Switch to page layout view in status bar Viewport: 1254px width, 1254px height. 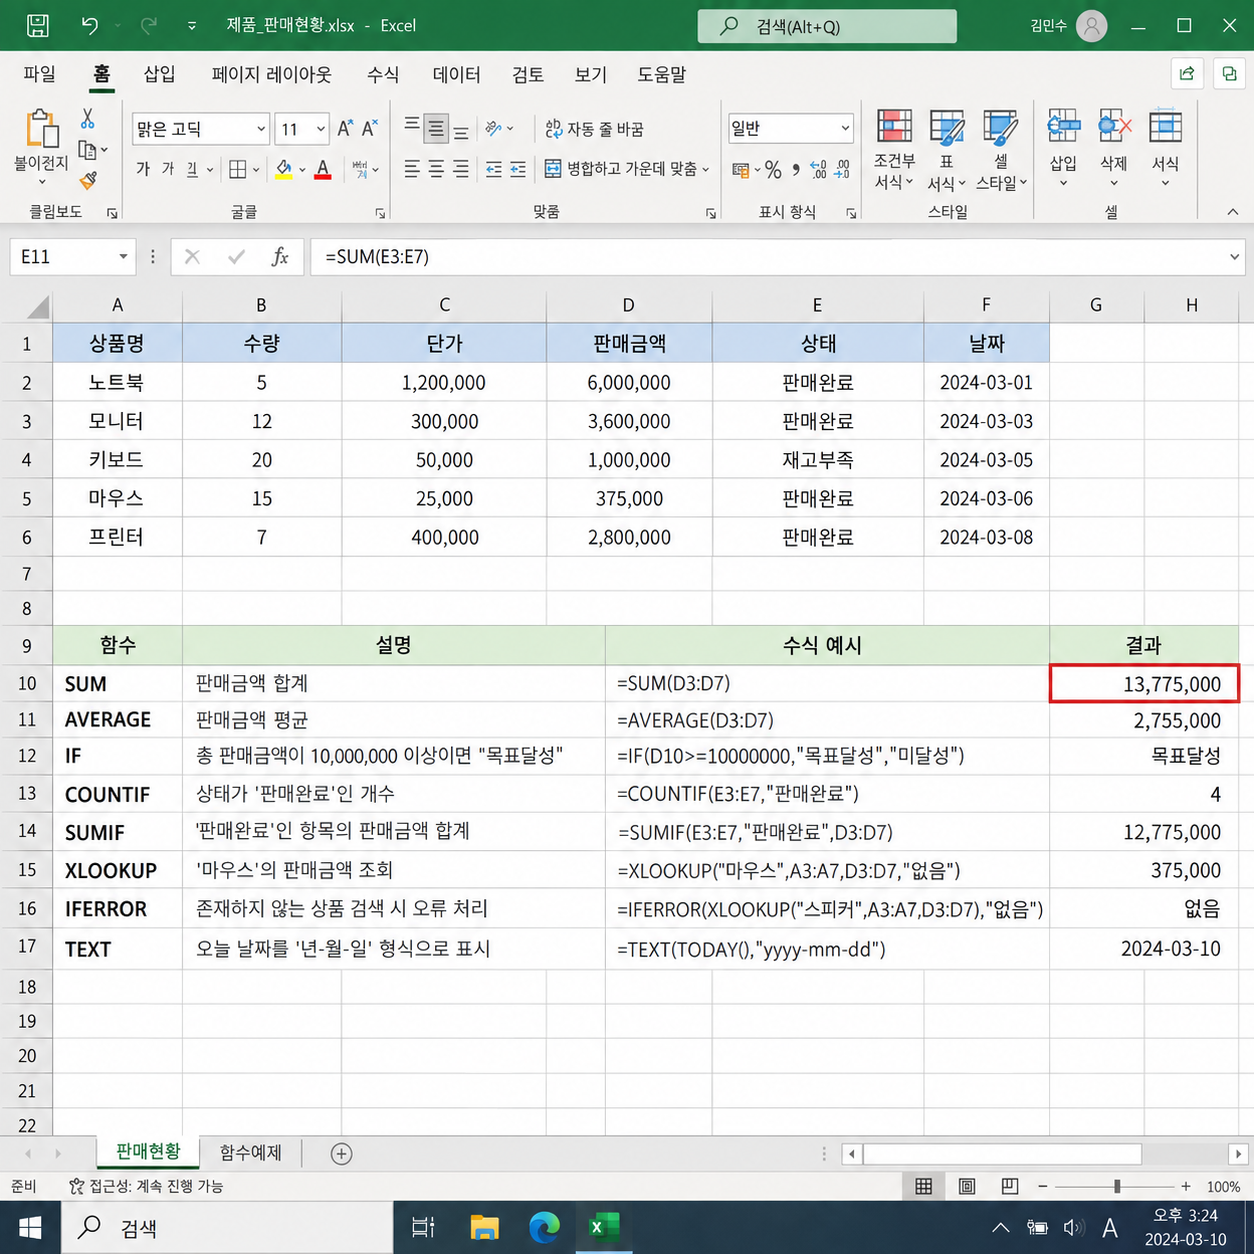[967, 1186]
